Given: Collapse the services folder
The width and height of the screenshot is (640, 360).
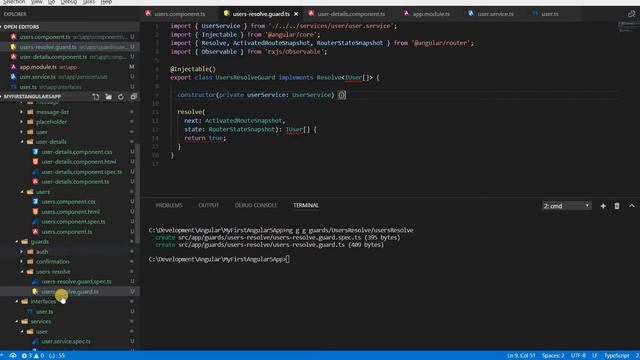Looking at the screenshot, I should (40, 322).
